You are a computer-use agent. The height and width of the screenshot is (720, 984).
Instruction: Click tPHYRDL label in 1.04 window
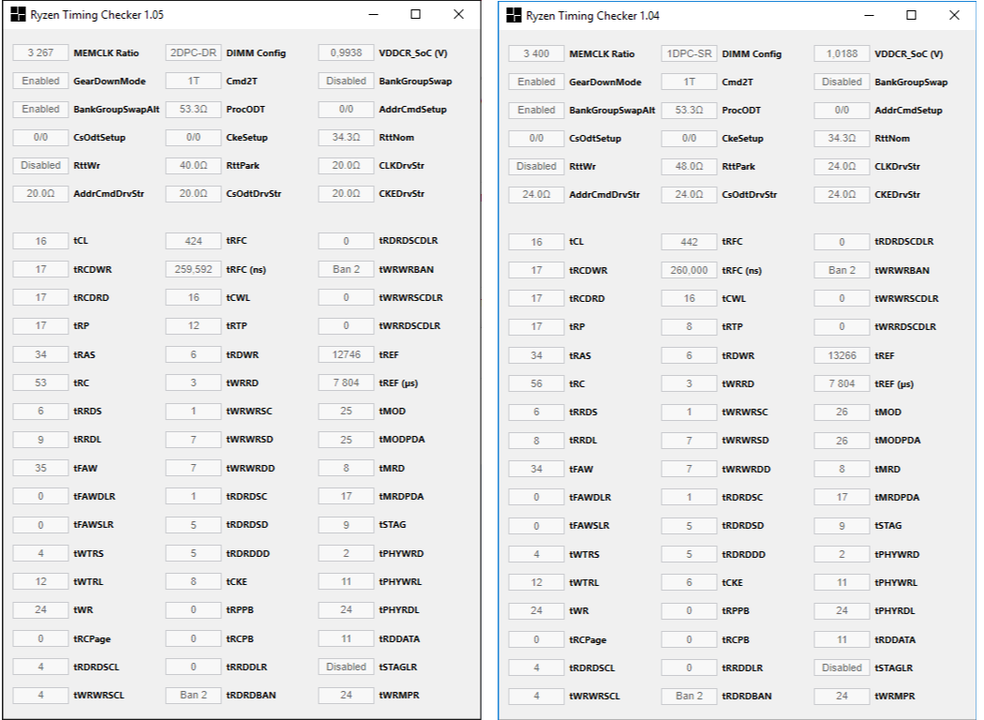point(895,611)
